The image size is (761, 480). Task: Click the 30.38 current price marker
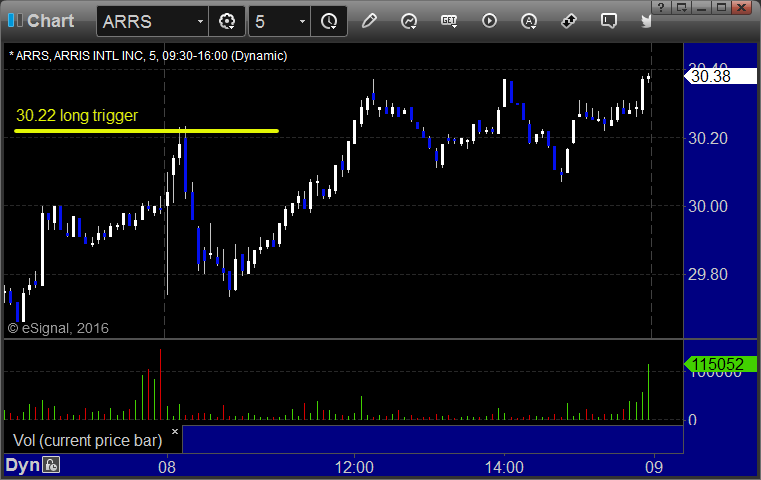720,76
